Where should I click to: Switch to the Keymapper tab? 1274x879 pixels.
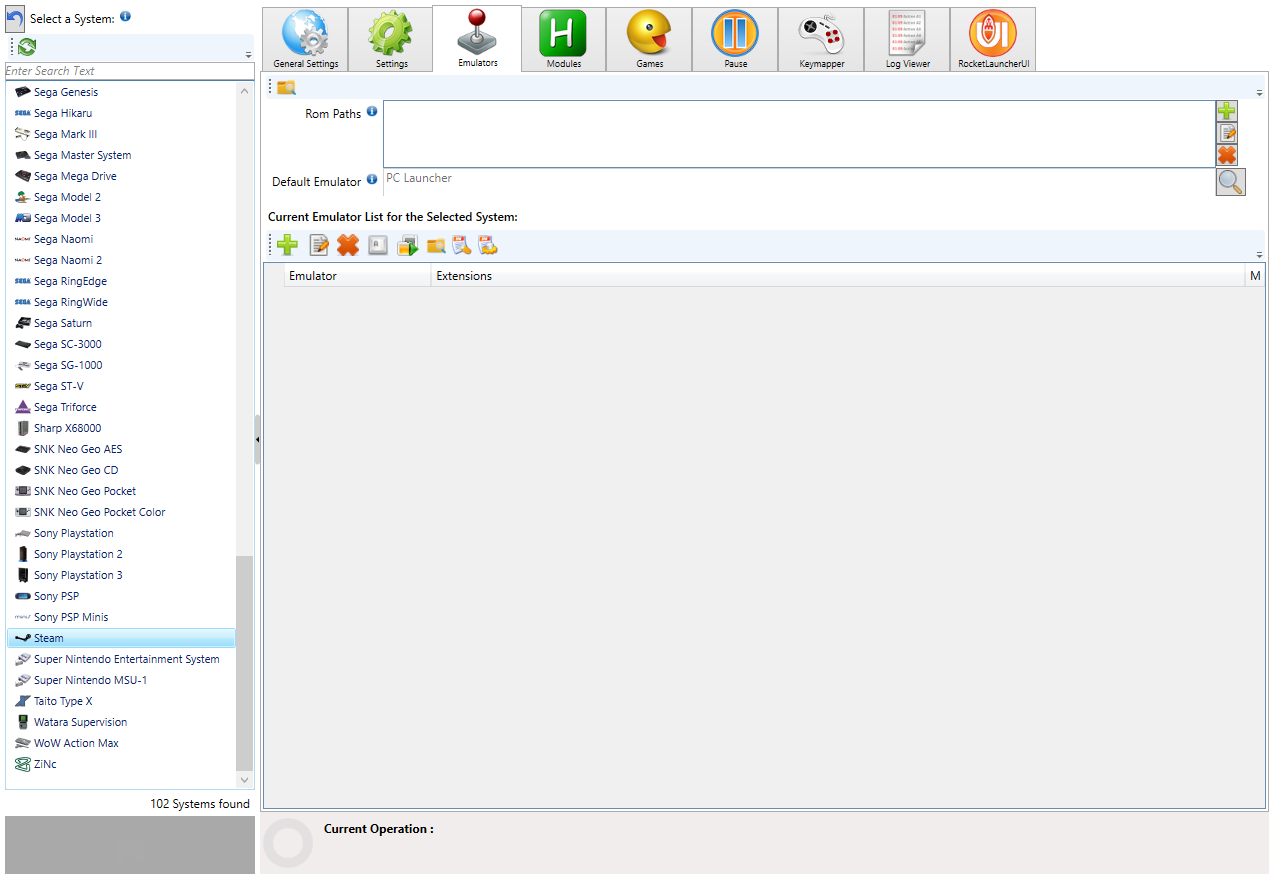[821, 40]
